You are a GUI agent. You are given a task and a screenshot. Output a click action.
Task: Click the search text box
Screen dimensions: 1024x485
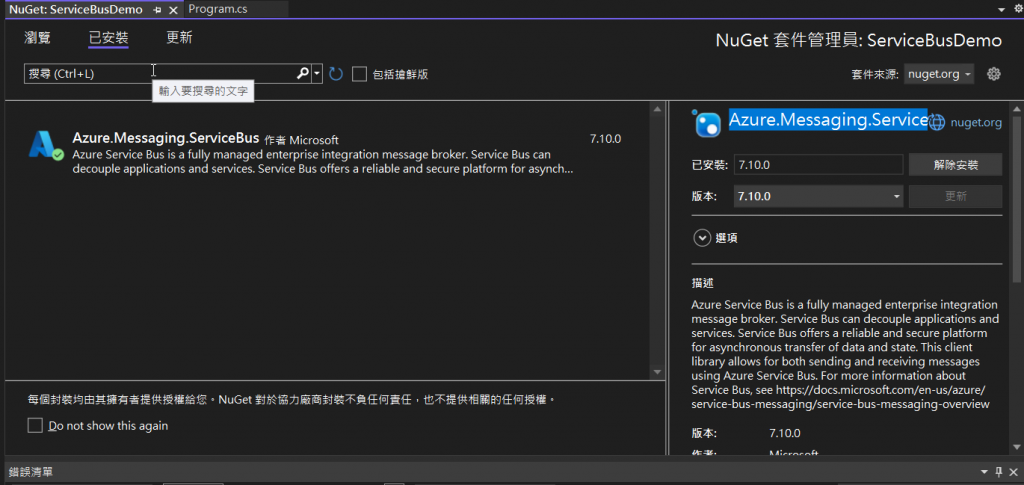coord(159,74)
